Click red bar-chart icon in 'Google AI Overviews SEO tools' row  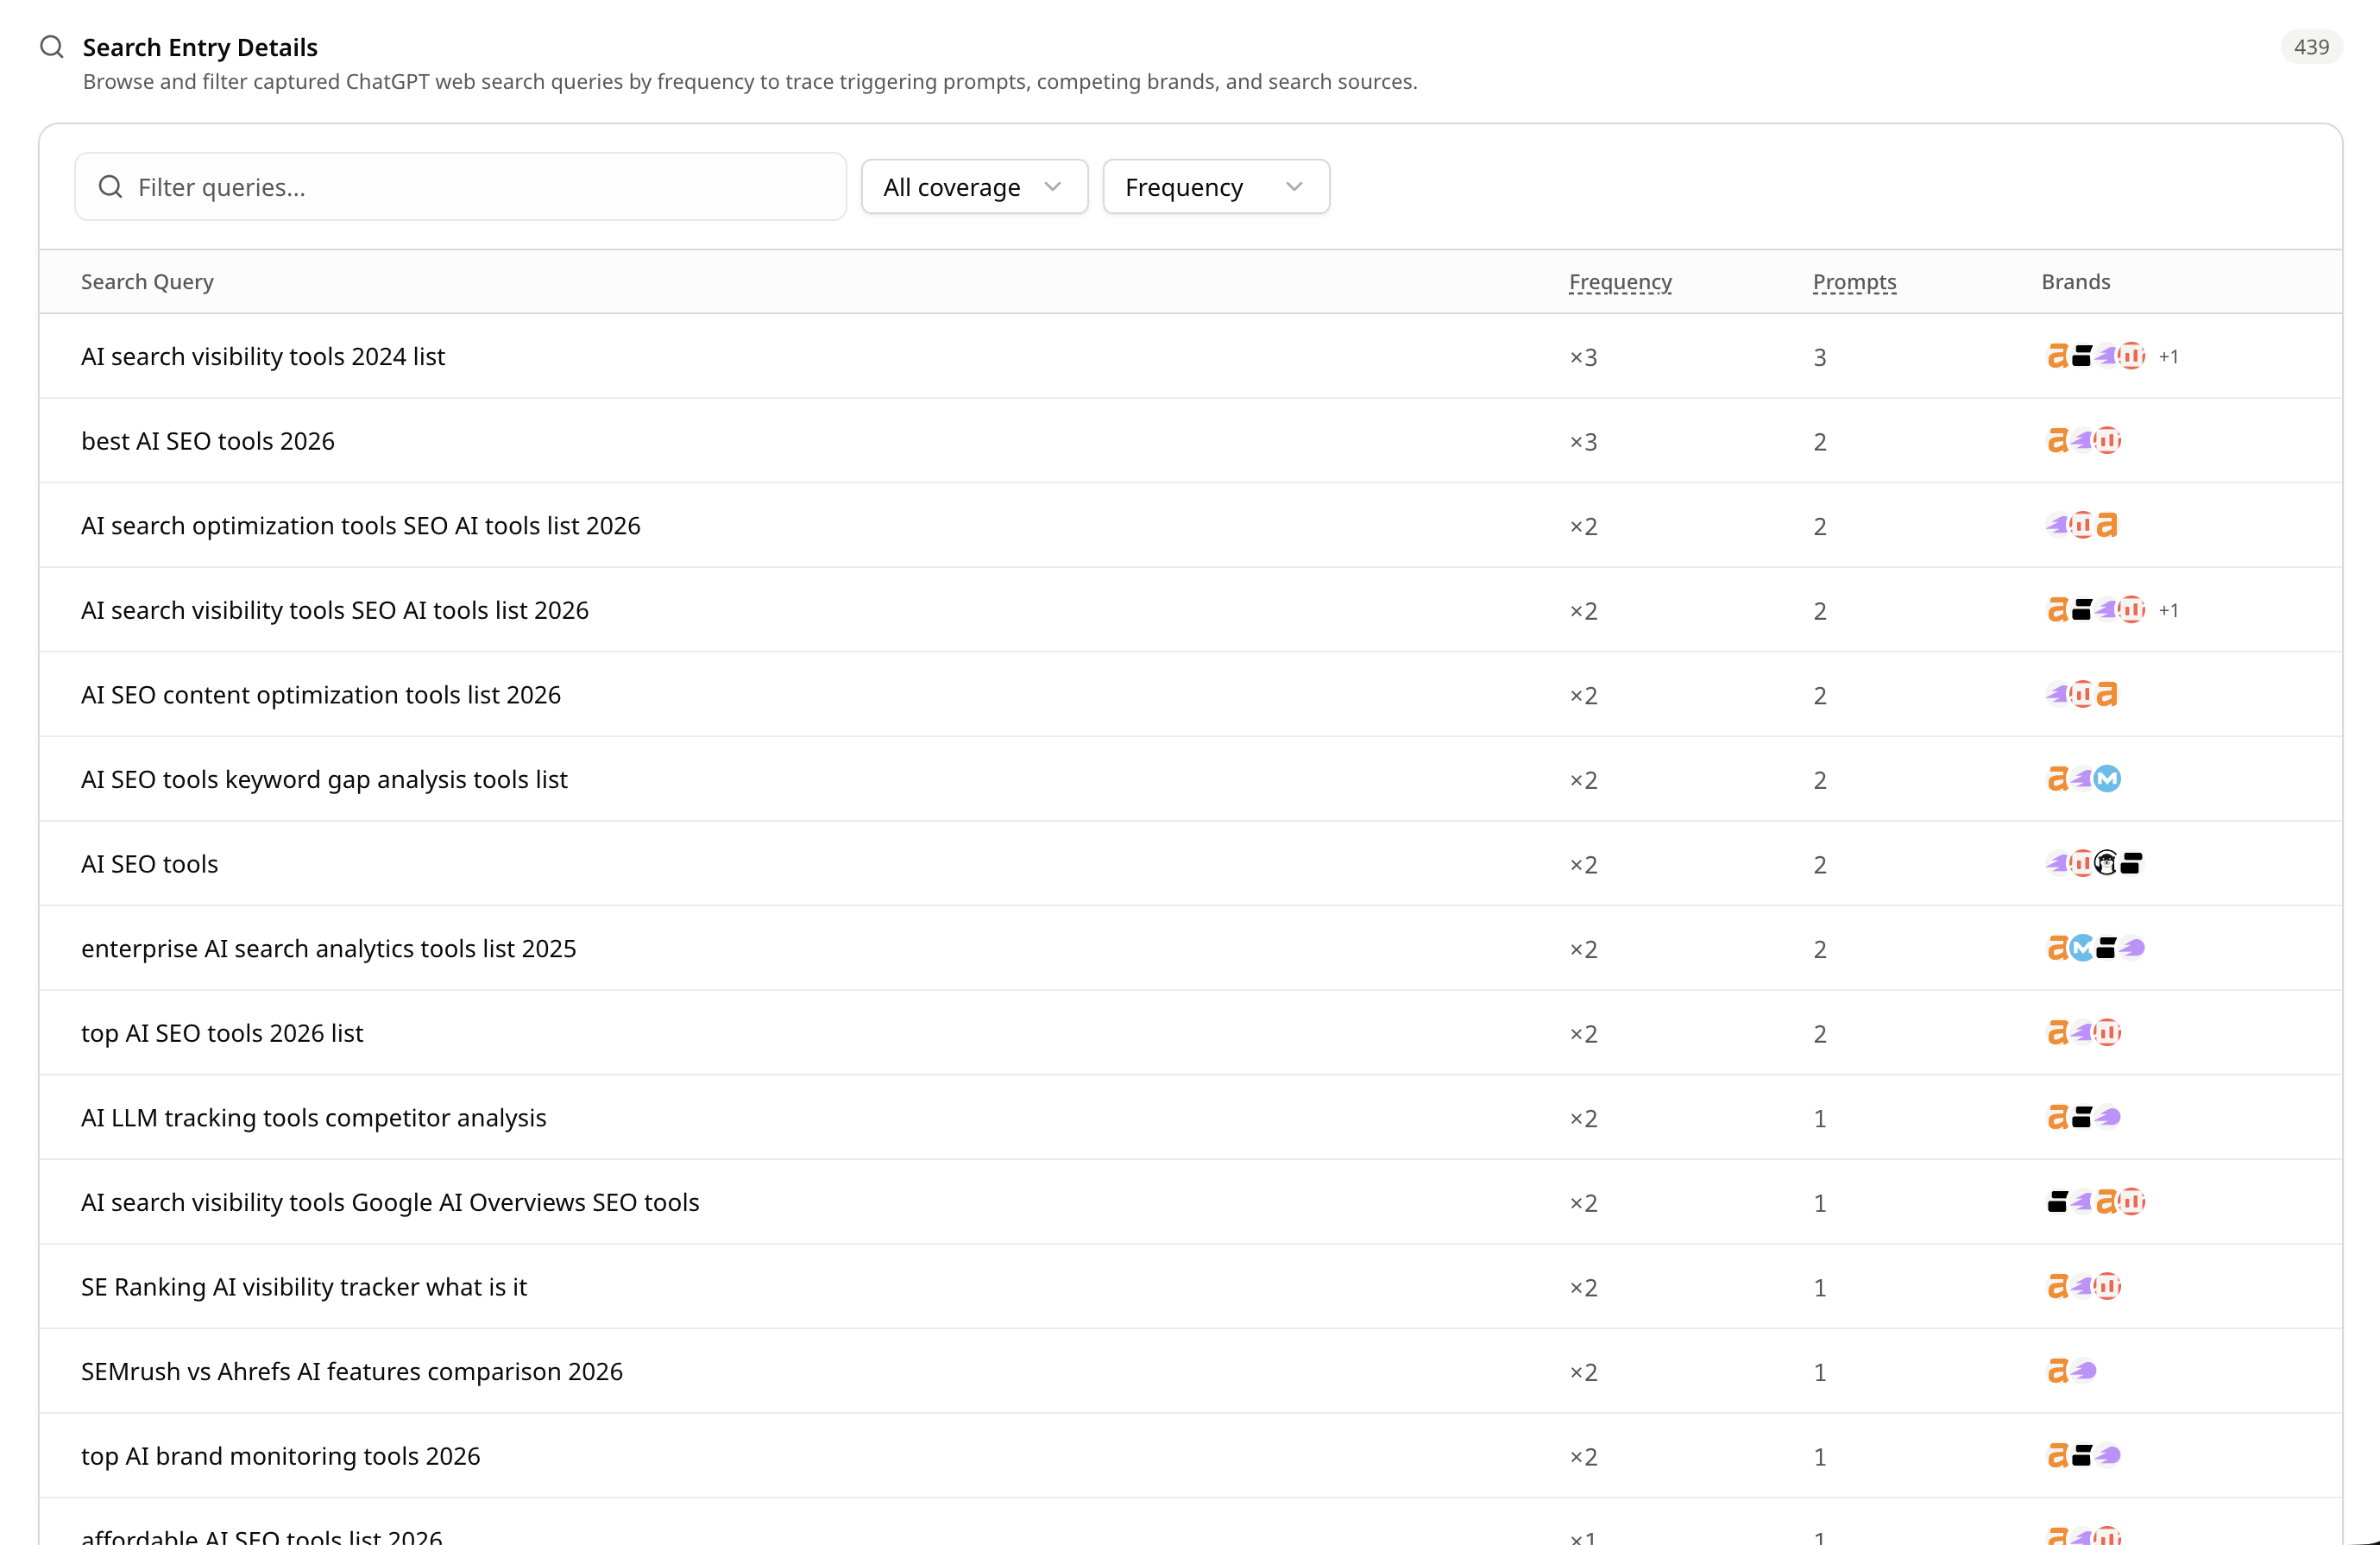tap(2132, 1202)
